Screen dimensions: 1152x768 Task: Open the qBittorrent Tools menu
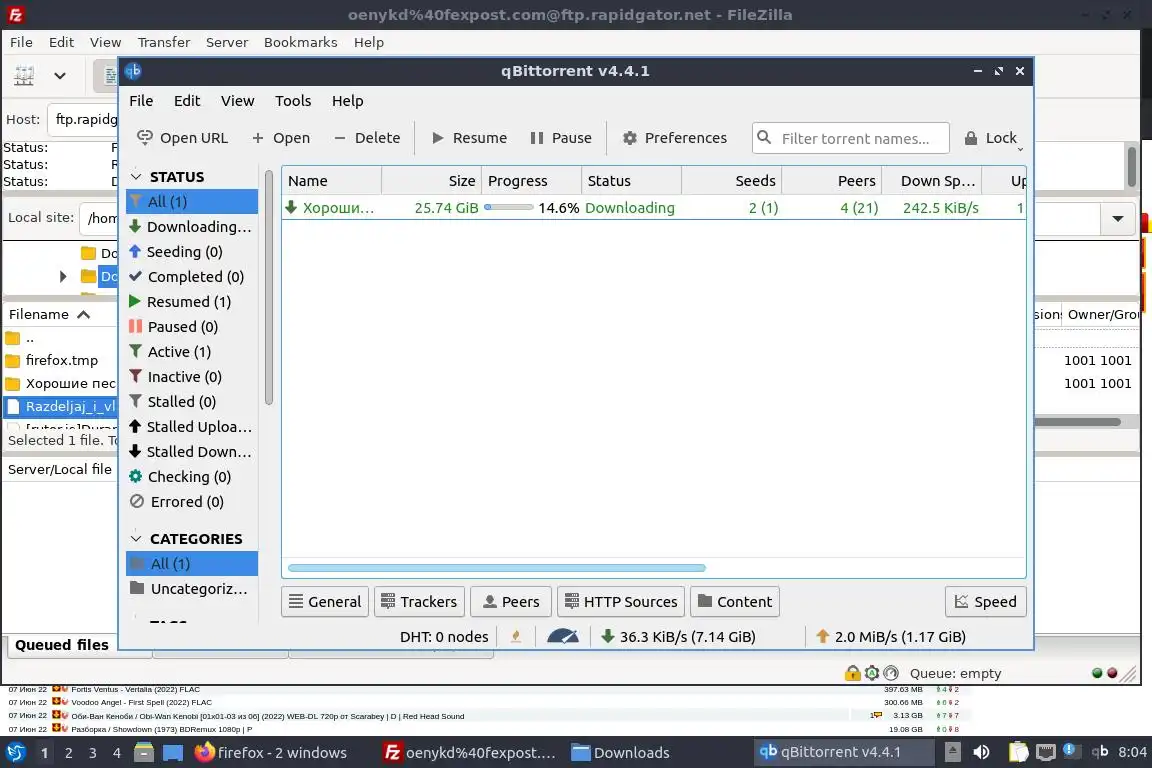[293, 101]
